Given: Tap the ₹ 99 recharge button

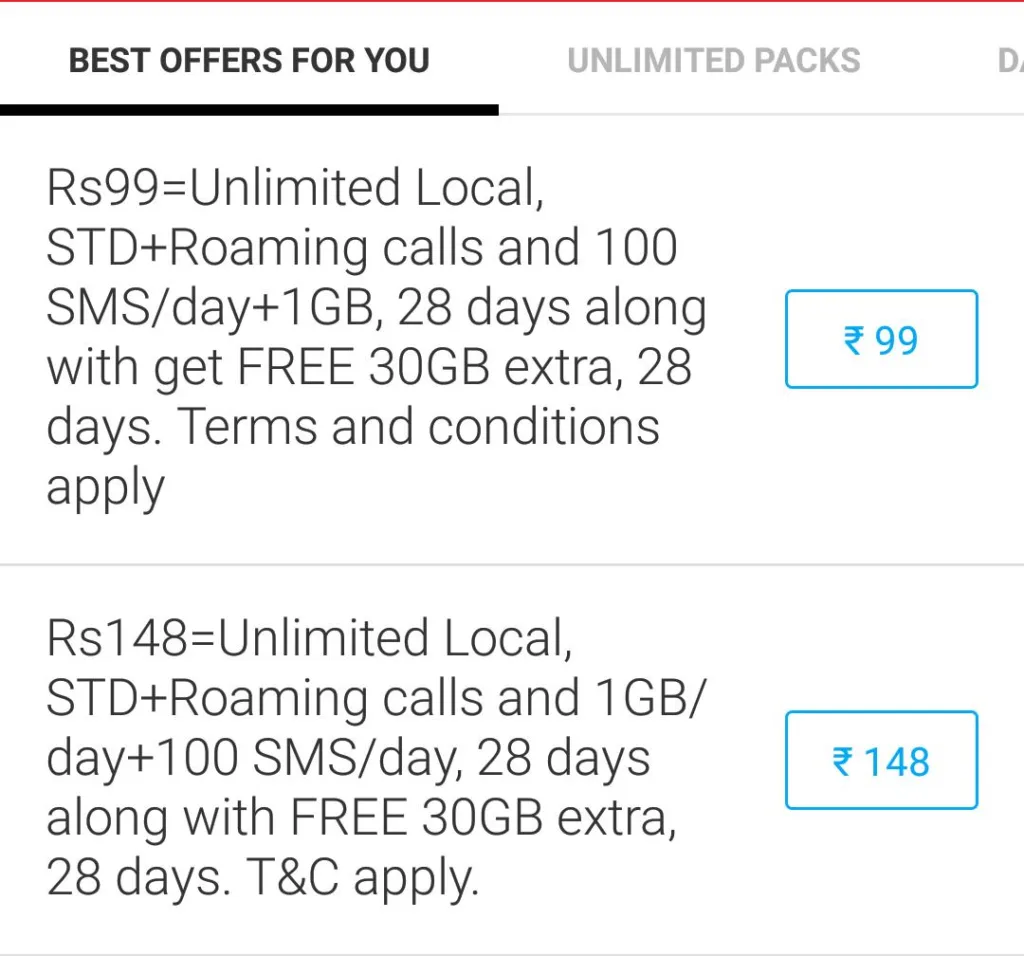Looking at the screenshot, I should [x=881, y=340].
